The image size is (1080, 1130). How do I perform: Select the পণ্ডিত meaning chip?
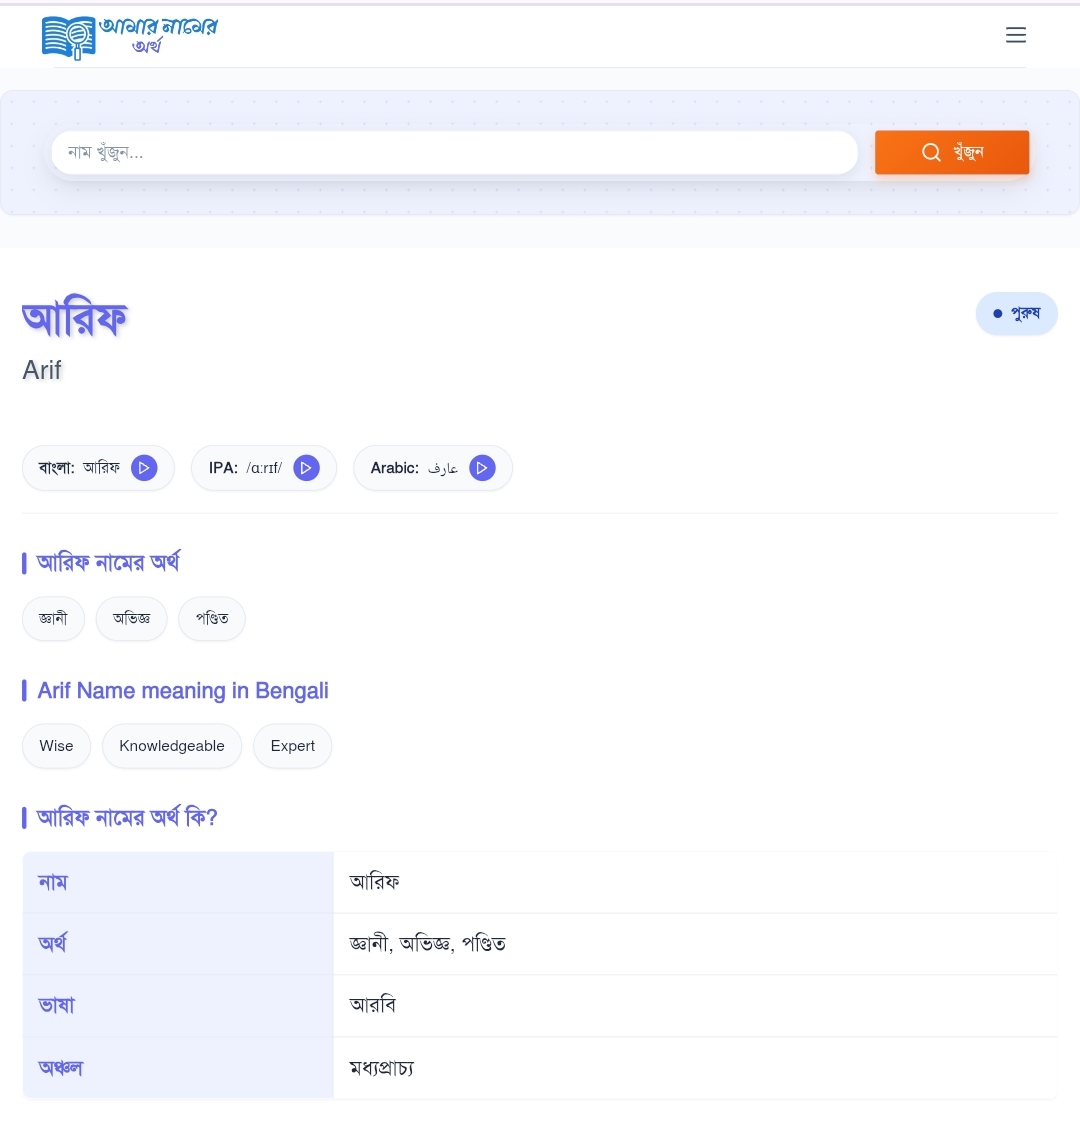212,618
